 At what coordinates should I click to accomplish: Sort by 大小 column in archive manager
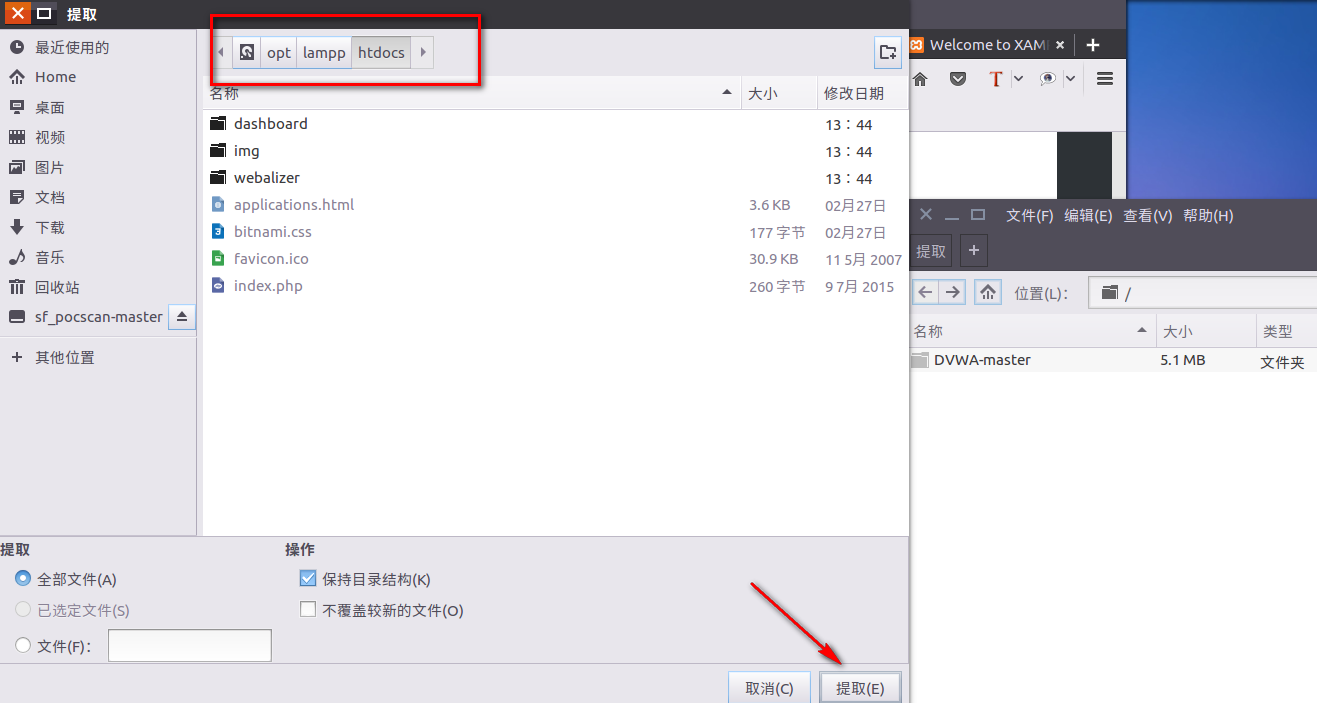coord(1206,331)
